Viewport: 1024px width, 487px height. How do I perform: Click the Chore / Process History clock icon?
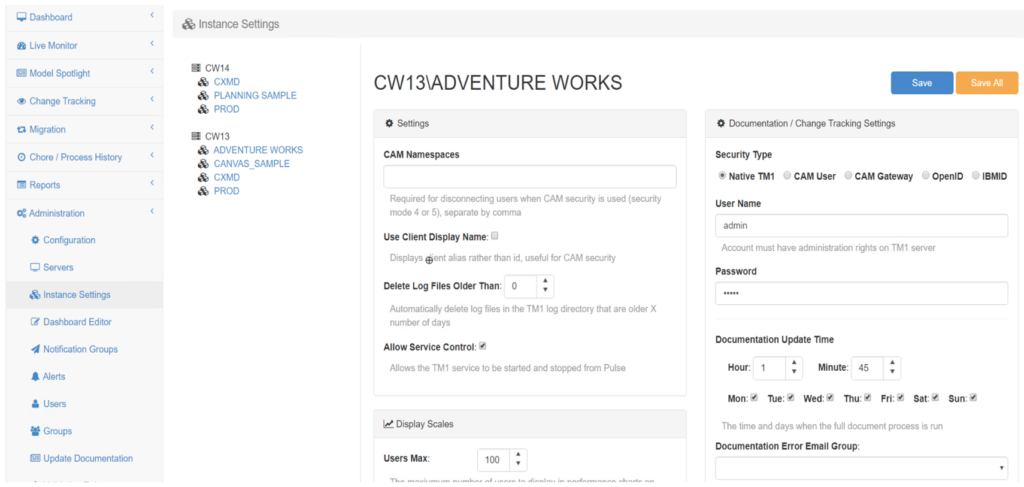click(22, 157)
